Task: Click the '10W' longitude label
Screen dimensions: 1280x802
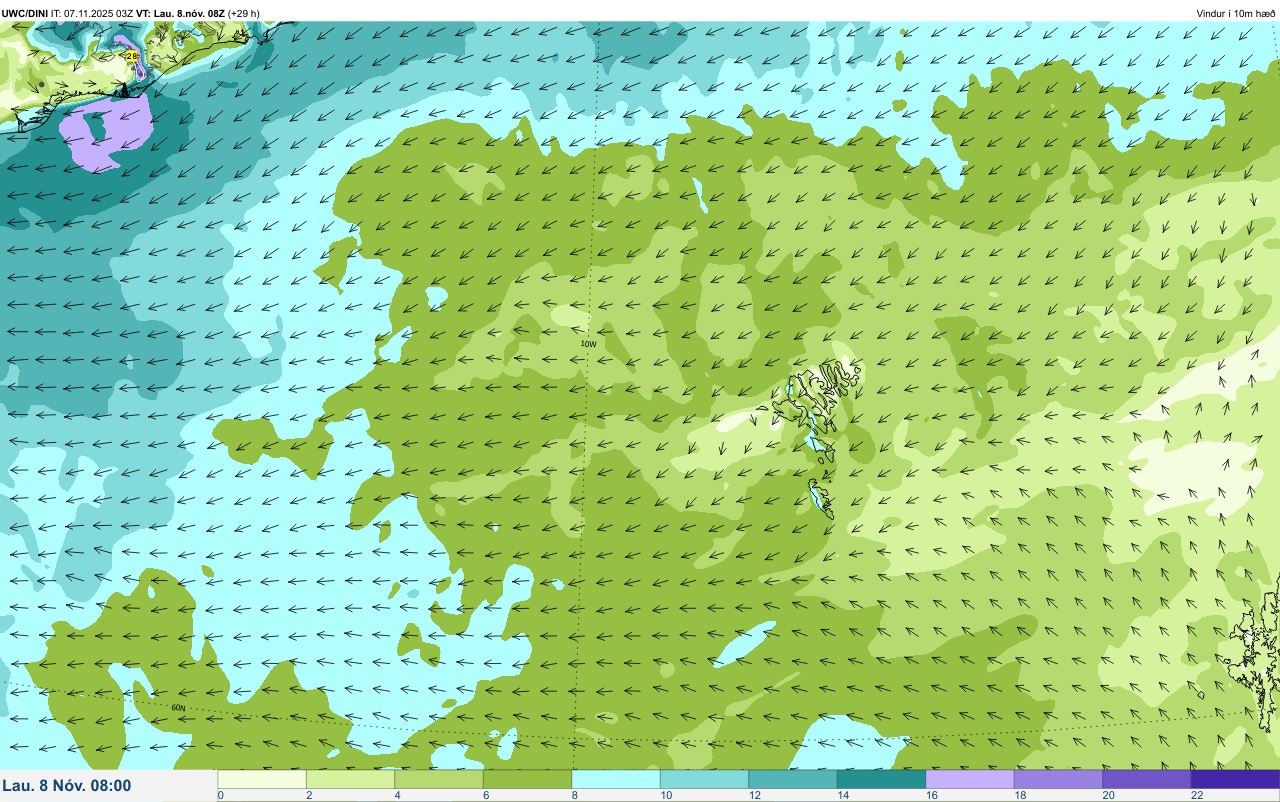Action: coord(589,344)
